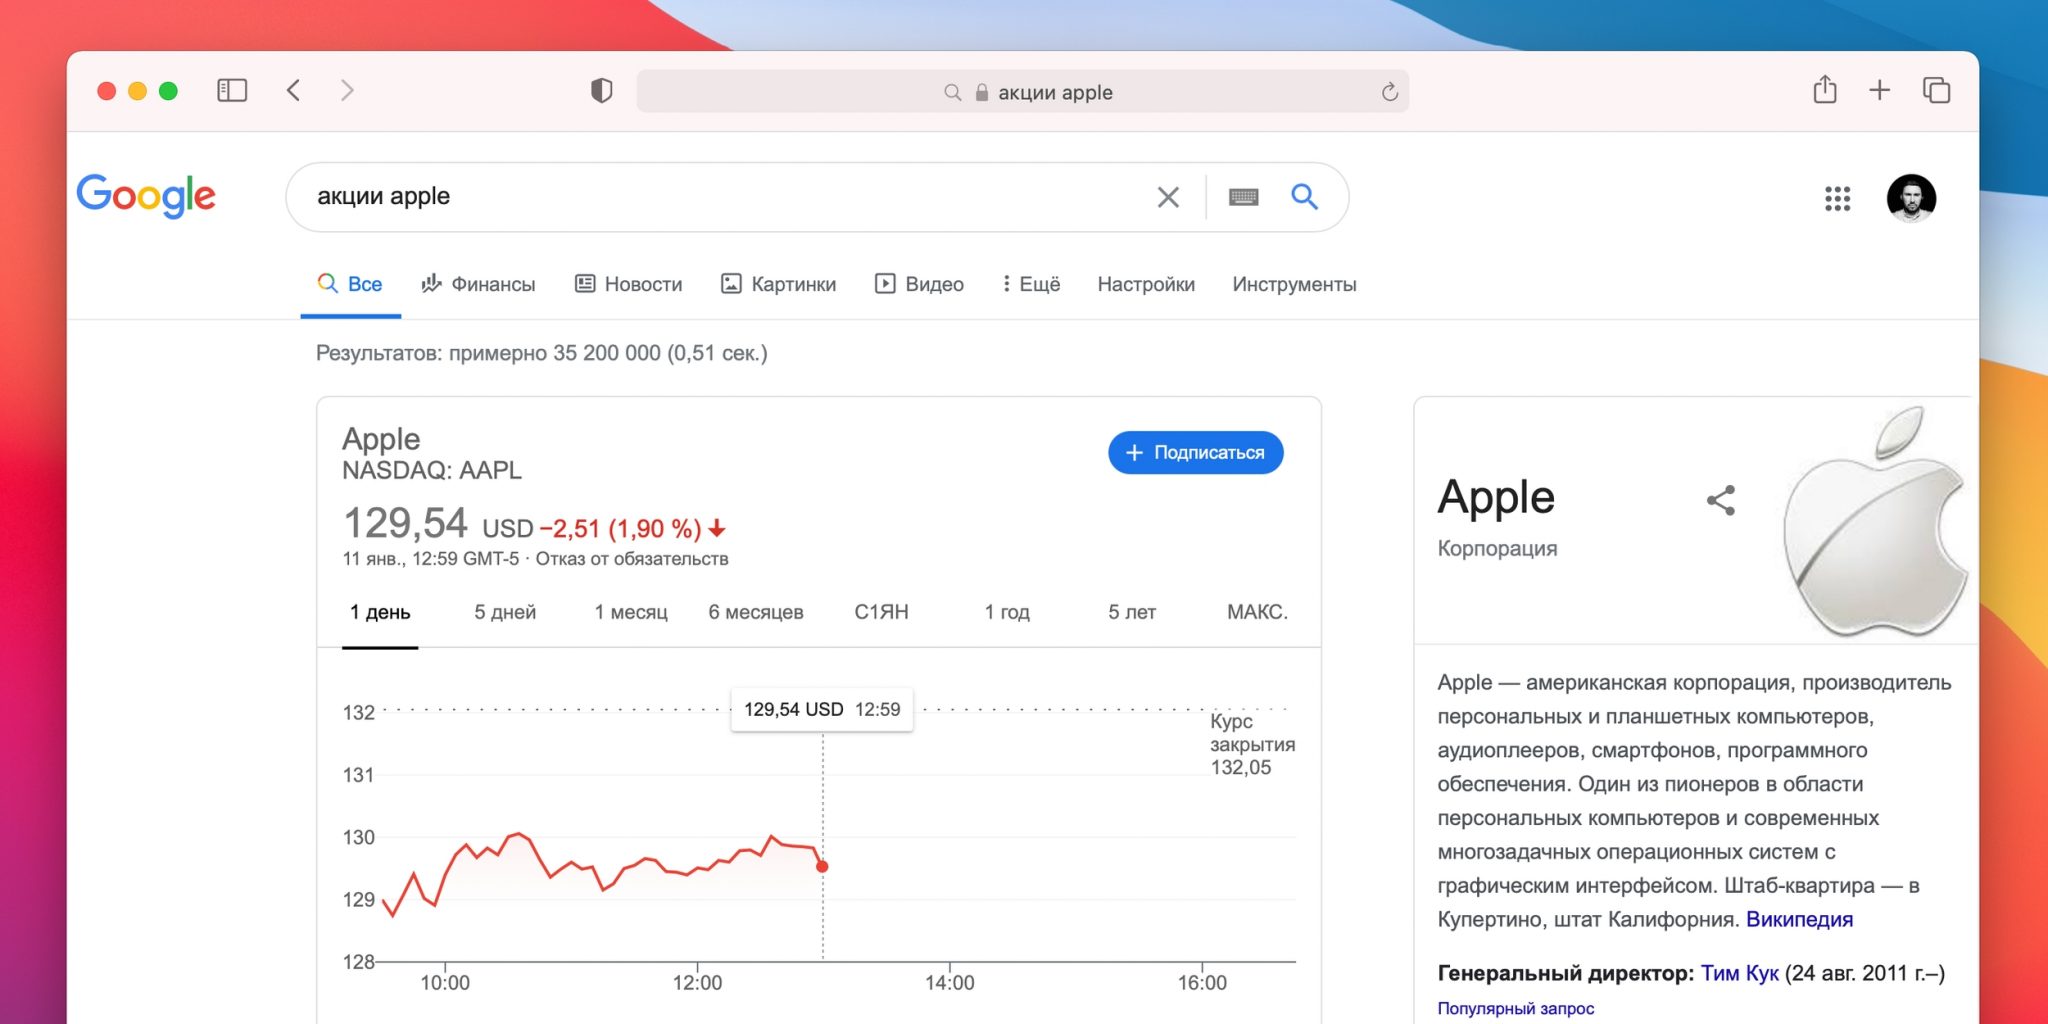This screenshot has height=1024, width=2048.
Task: Go forward with the Safari forward arrow
Action: (x=347, y=91)
